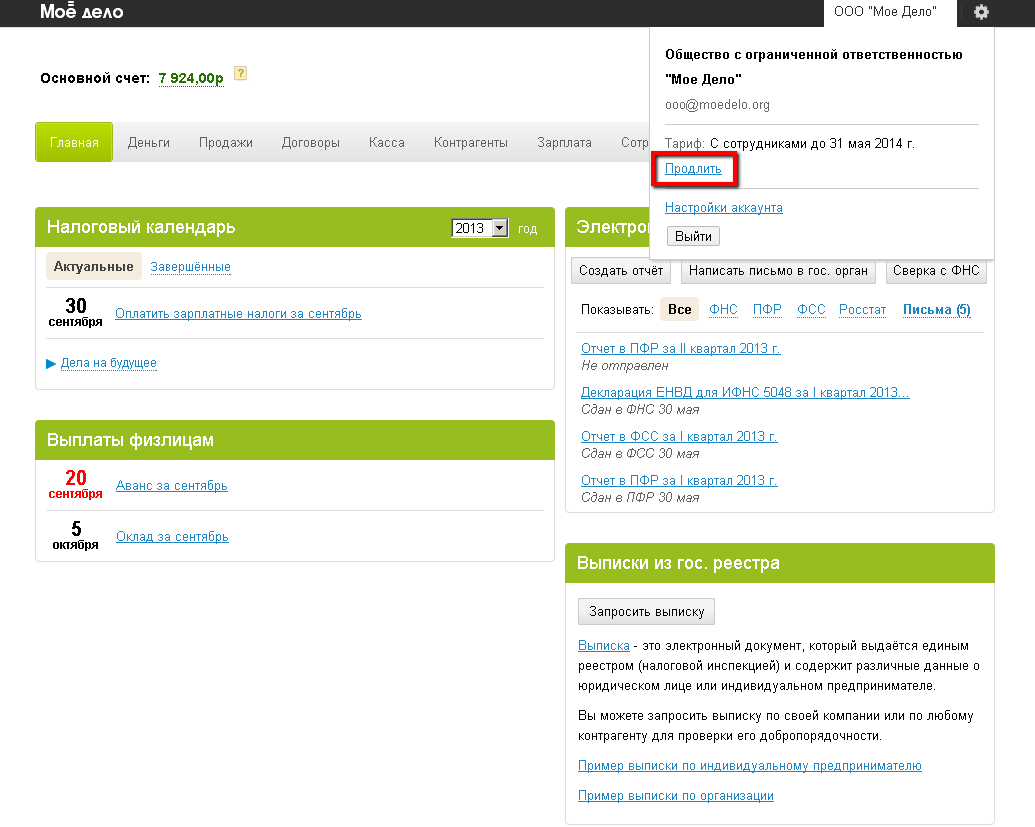Open Дела на будущее link

108,362
